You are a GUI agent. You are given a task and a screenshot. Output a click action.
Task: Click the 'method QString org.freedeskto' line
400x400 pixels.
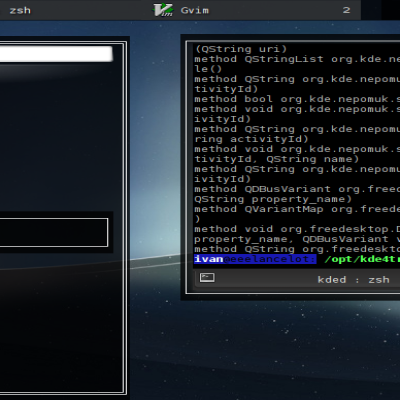[297, 249]
